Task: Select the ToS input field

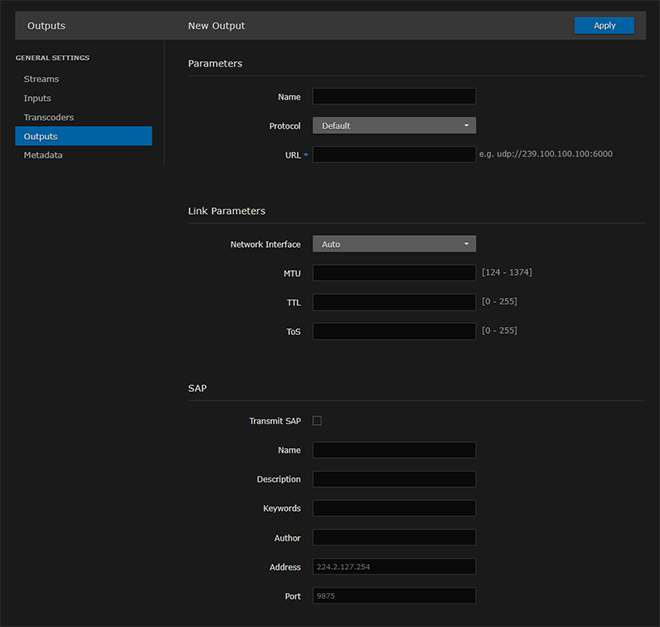Action: pyautogui.click(x=394, y=331)
